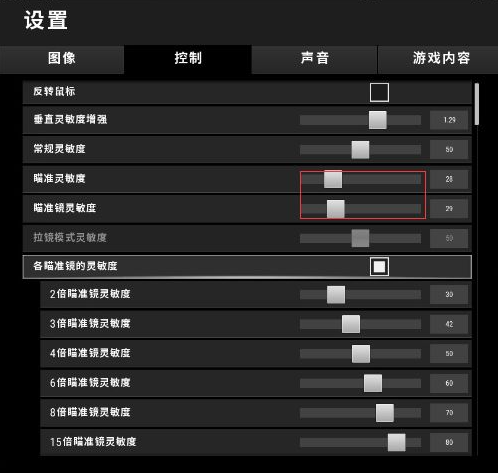The image size is (498, 473).
Task: Select the 游戏内容 tab
Action: (x=438, y=59)
